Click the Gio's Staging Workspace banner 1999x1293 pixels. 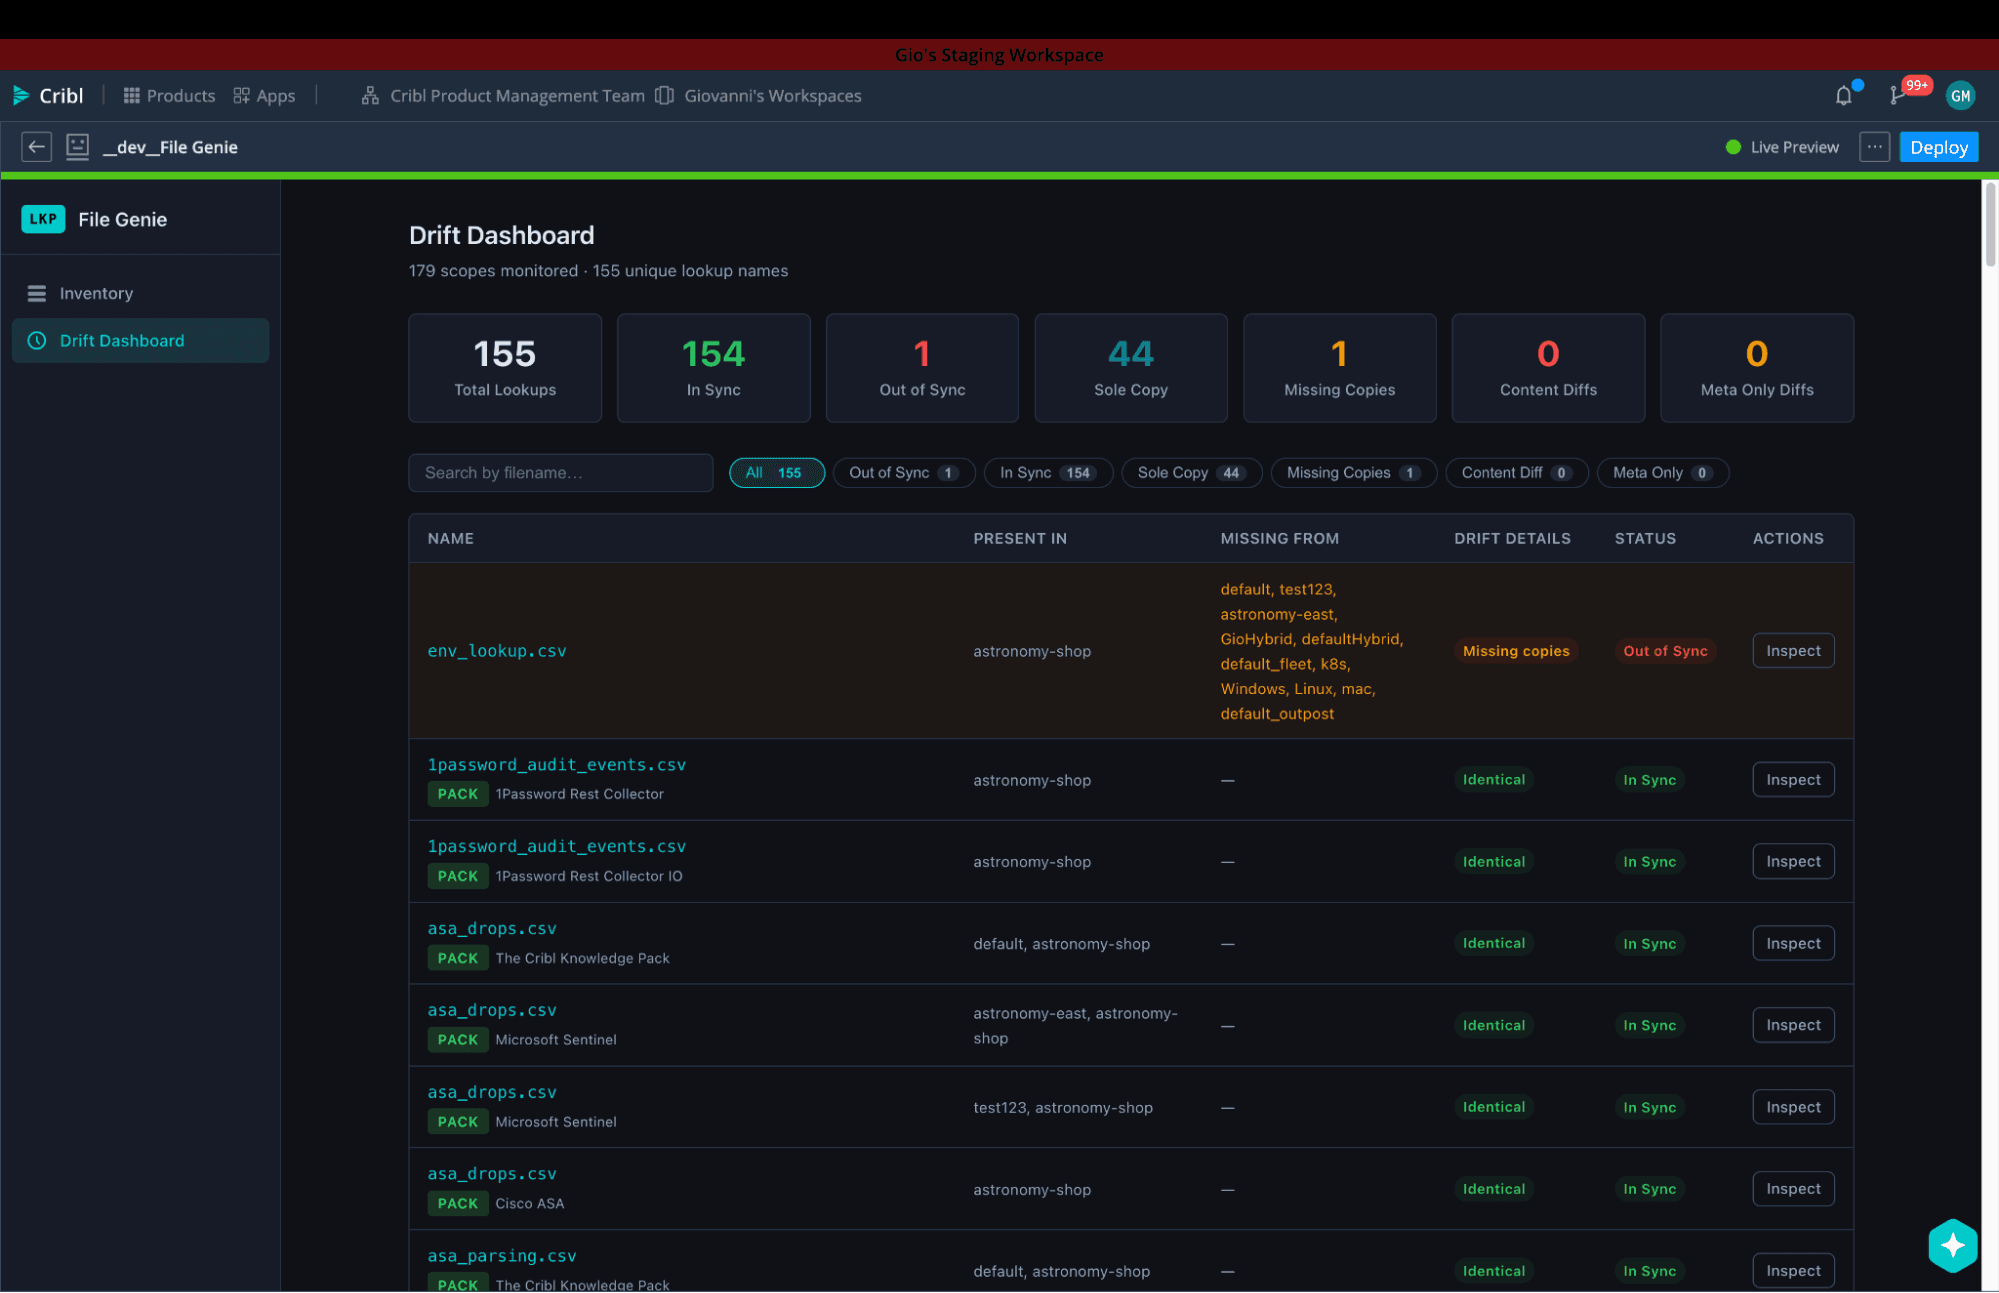tap(999, 55)
